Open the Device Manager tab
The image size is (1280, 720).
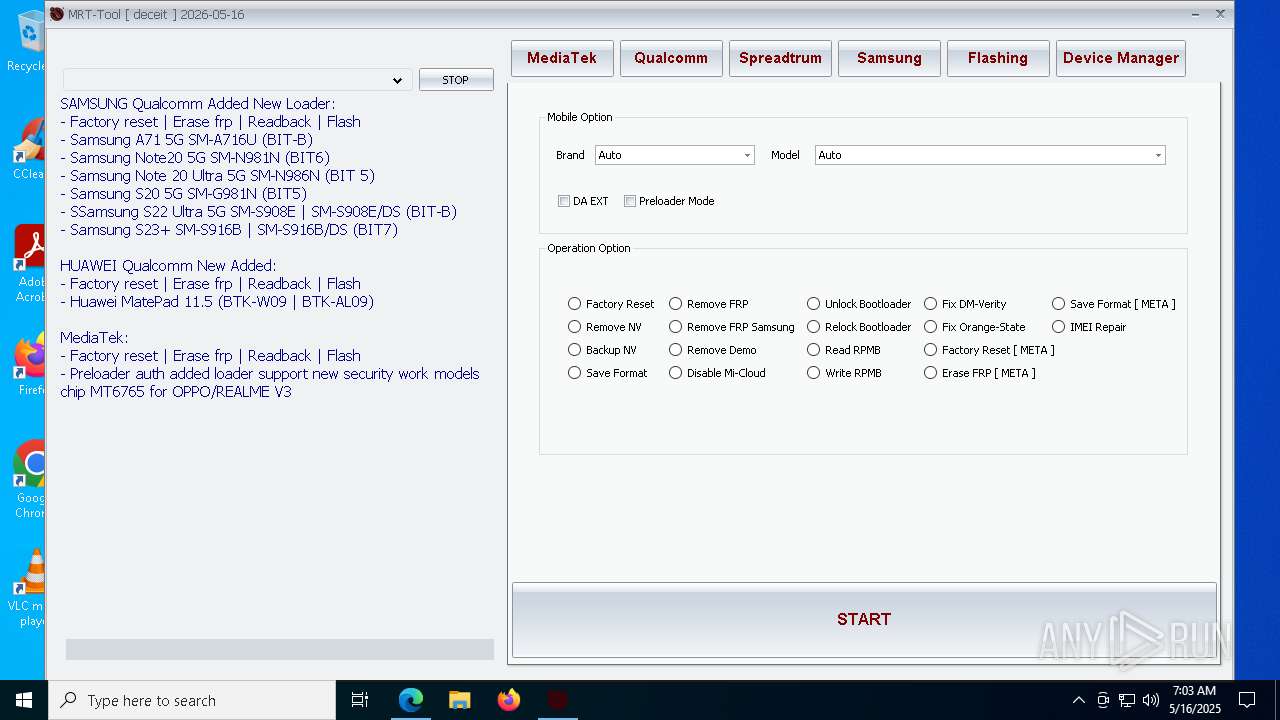click(1121, 58)
